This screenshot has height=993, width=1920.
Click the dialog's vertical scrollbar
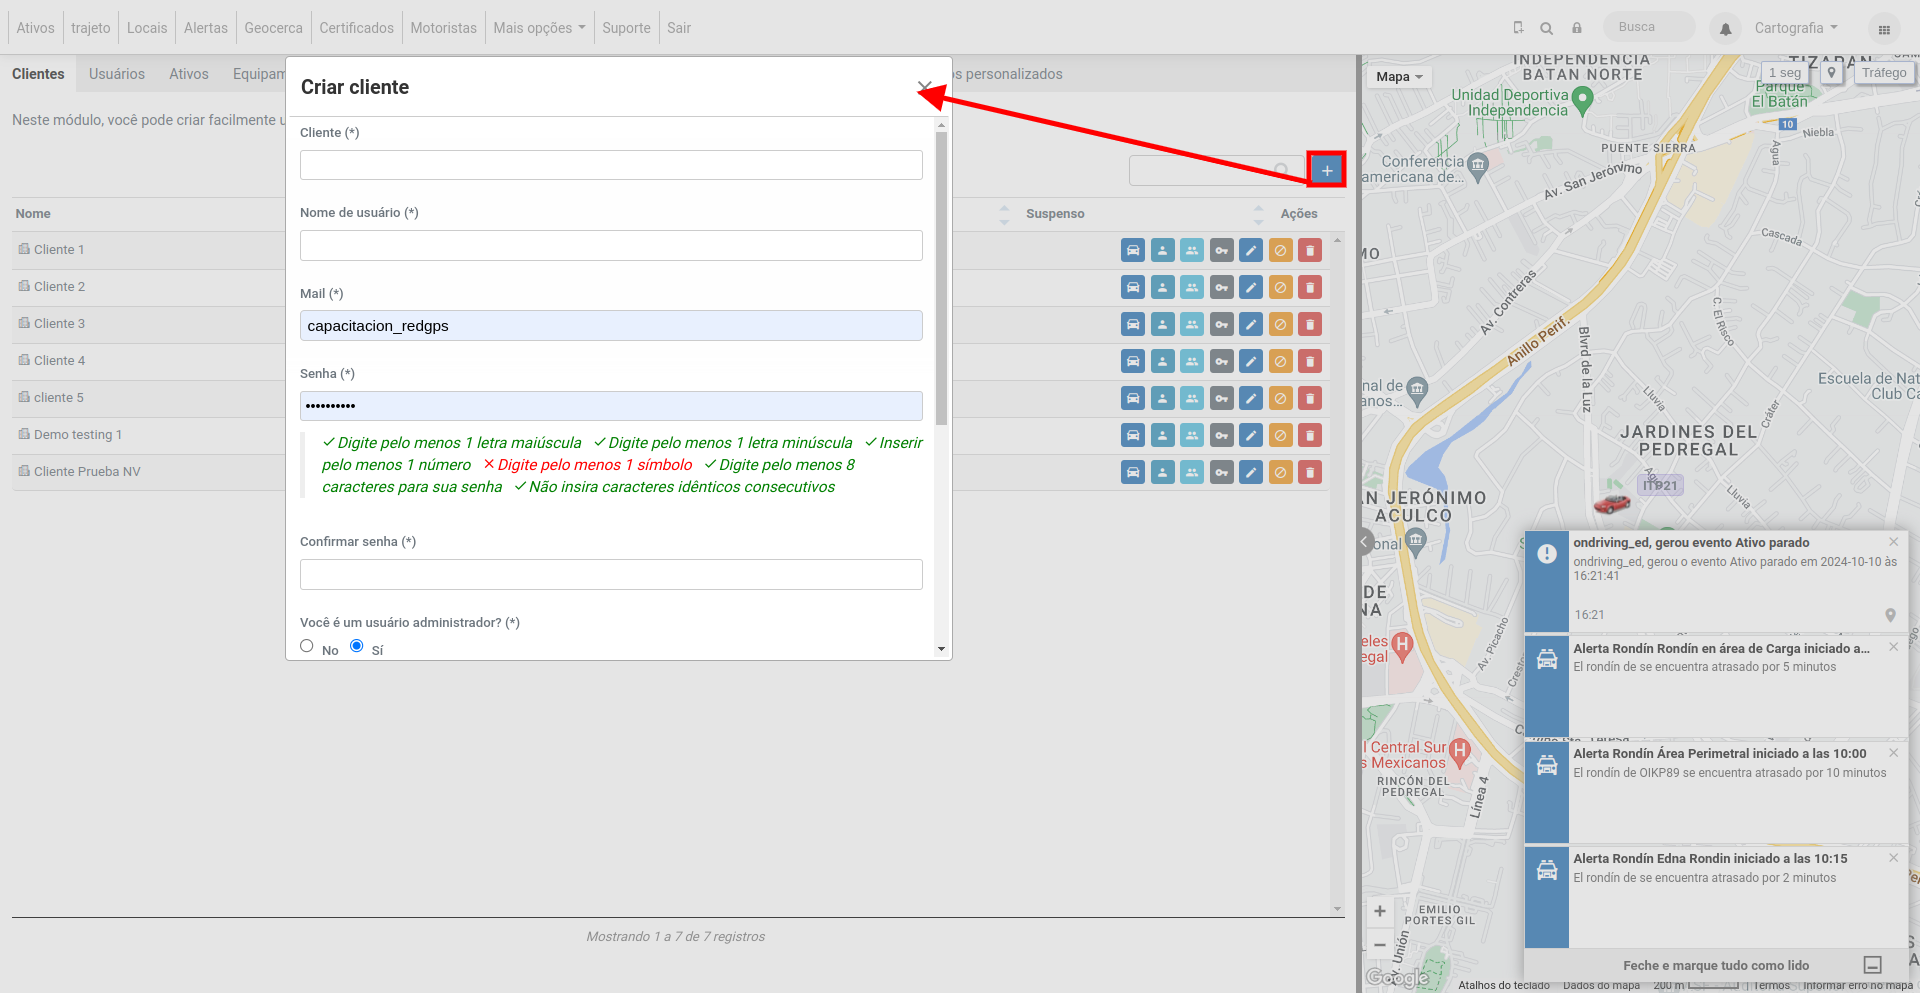pyautogui.click(x=941, y=278)
